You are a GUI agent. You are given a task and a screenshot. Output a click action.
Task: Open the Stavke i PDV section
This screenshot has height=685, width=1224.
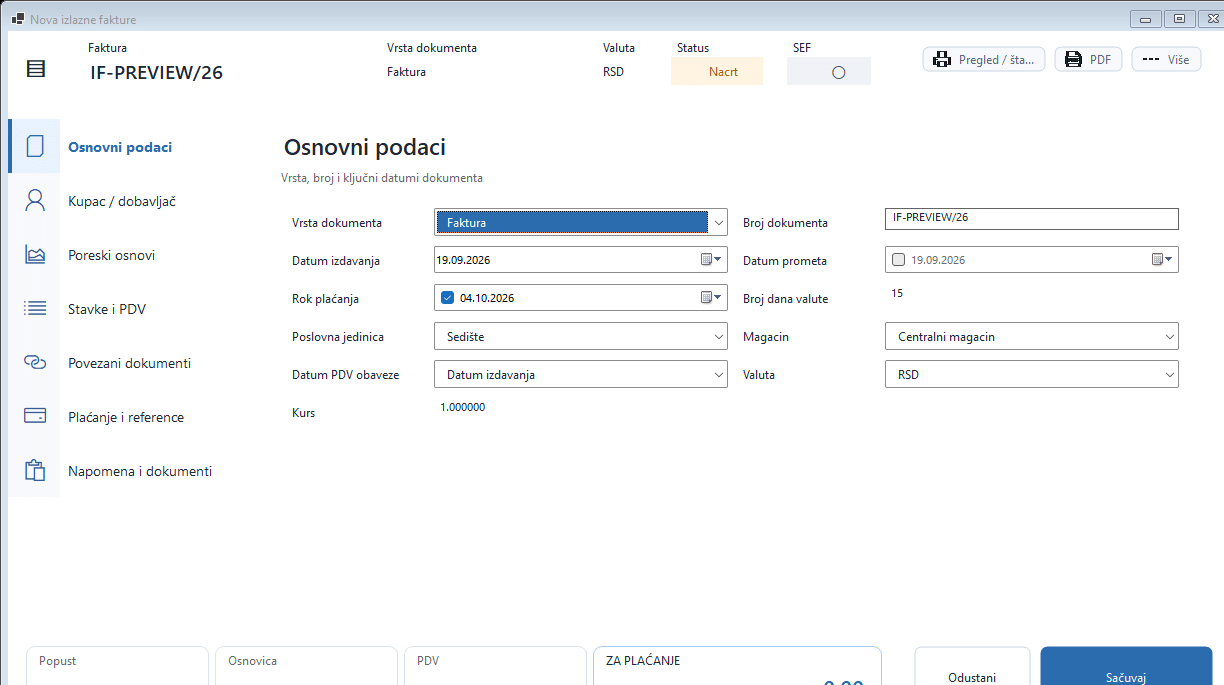click(107, 309)
